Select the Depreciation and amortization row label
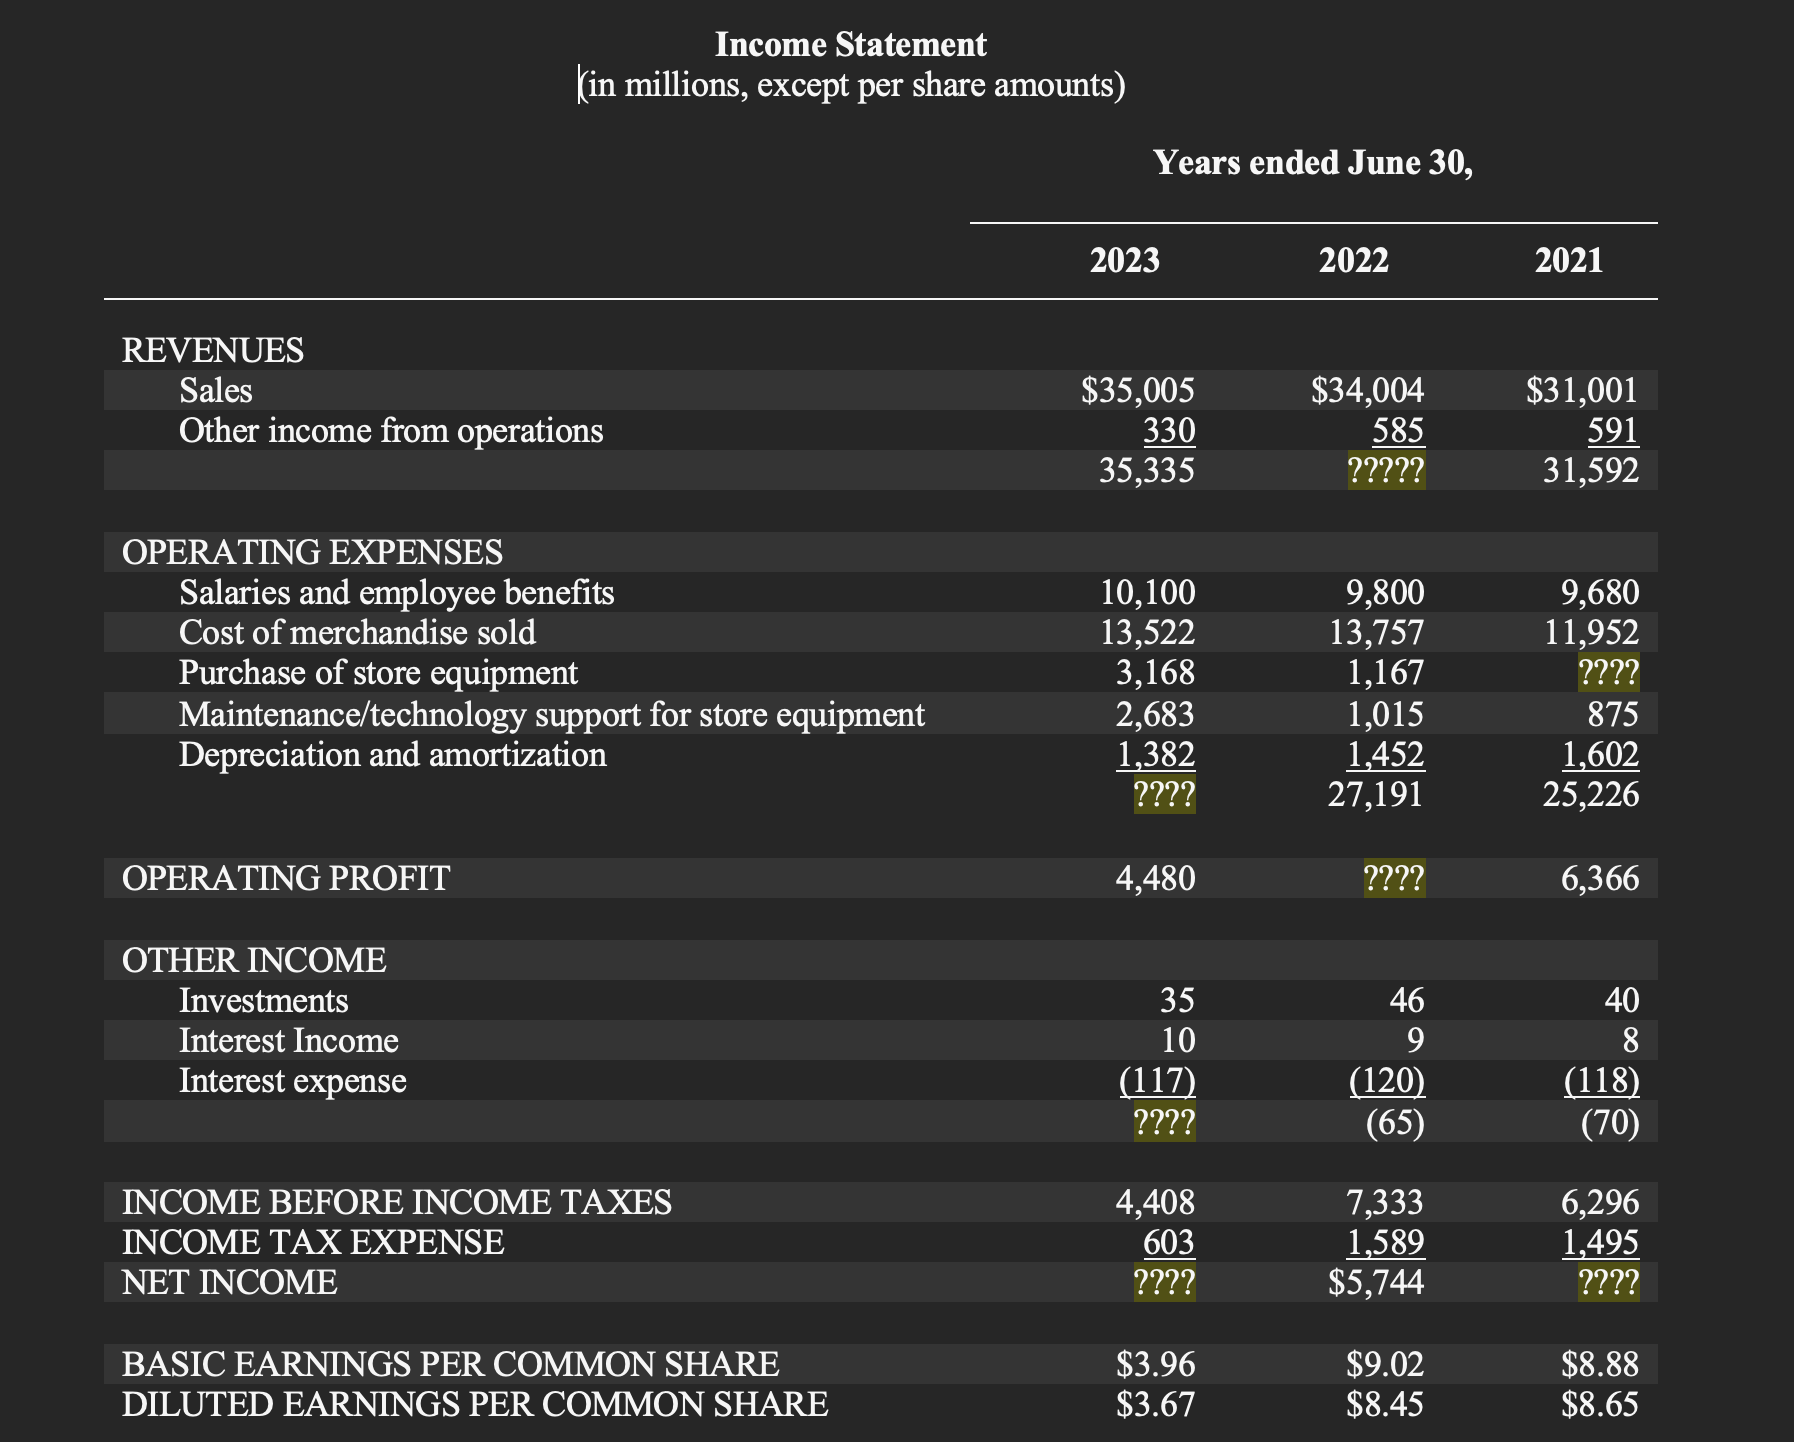The image size is (1794, 1442). coord(392,755)
